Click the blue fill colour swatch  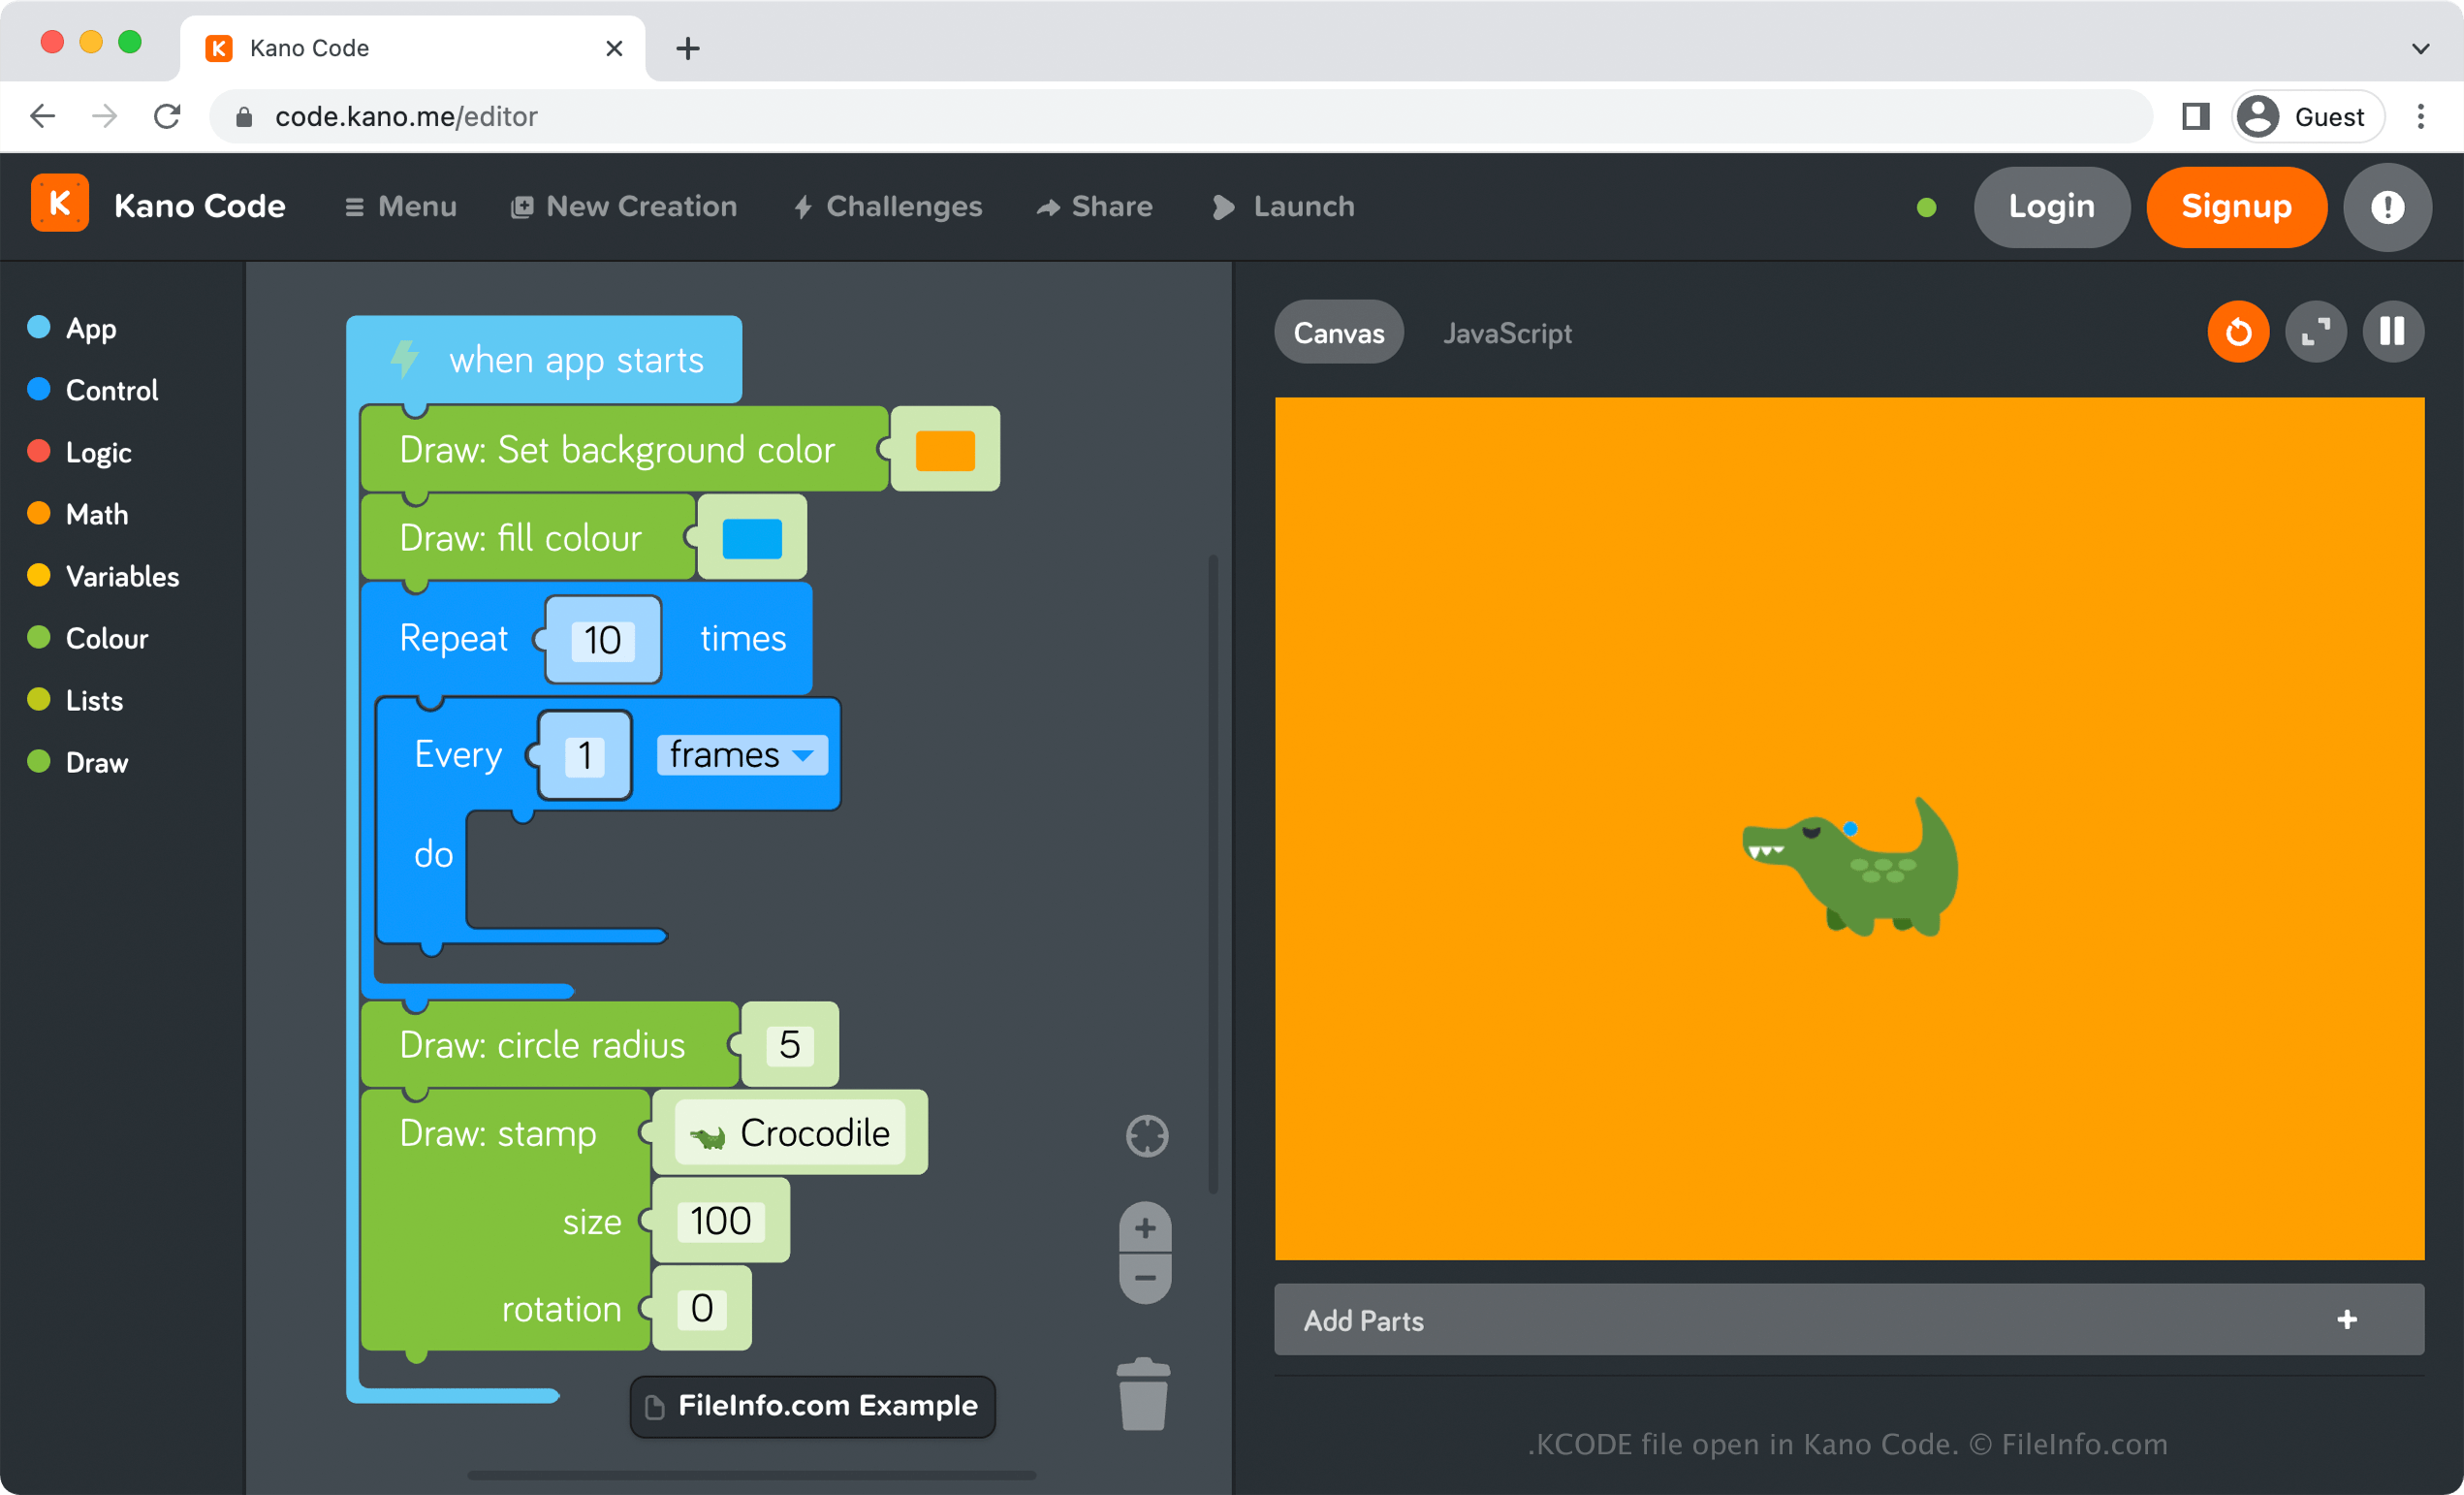click(x=751, y=538)
